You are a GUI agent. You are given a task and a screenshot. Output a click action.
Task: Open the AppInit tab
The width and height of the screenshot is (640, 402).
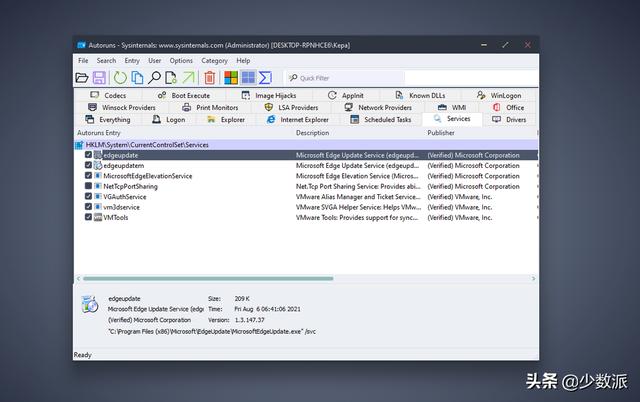(x=345, y=95)
